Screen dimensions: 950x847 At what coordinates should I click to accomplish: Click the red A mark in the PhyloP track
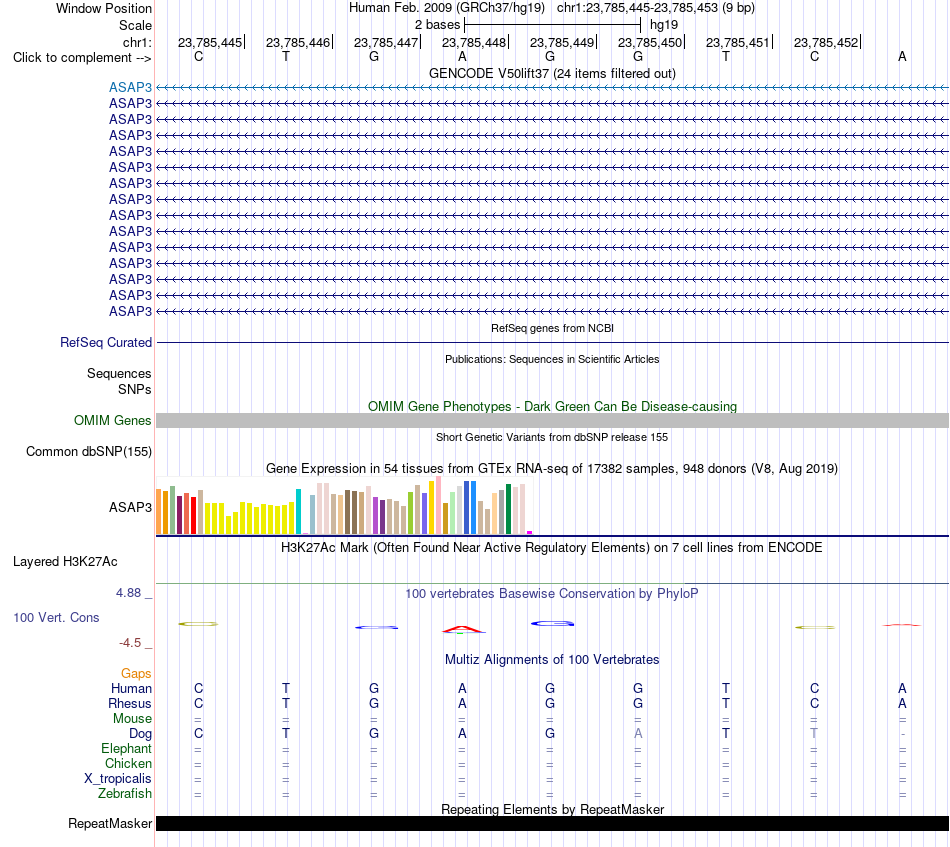point(463,630)
